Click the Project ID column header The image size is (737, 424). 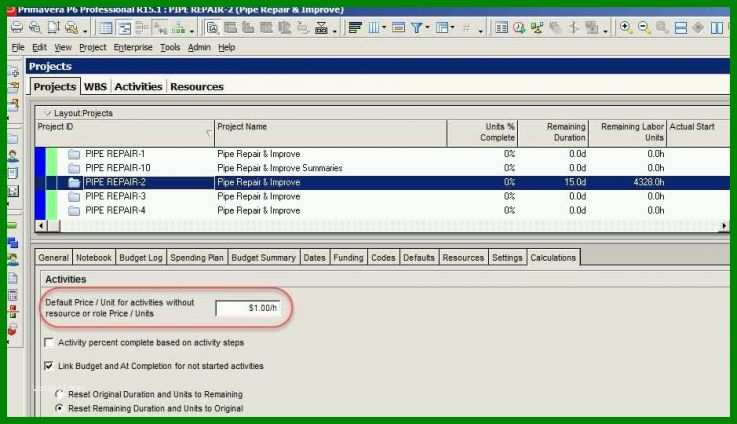coord(125,133)
